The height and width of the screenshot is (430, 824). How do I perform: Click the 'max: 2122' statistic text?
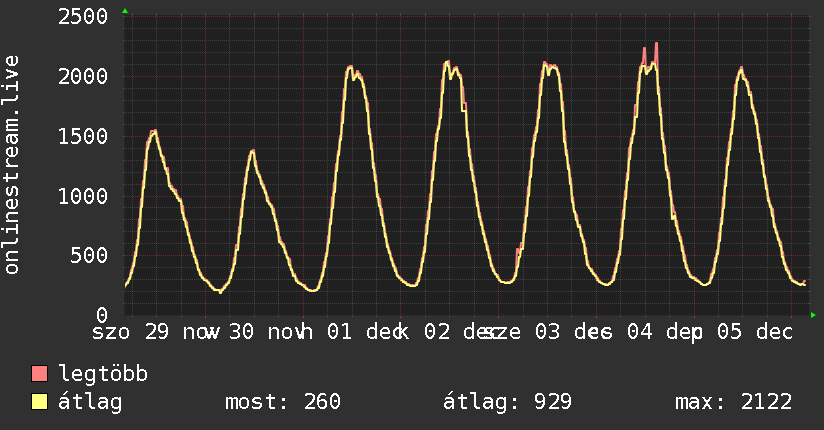point(734,403)
